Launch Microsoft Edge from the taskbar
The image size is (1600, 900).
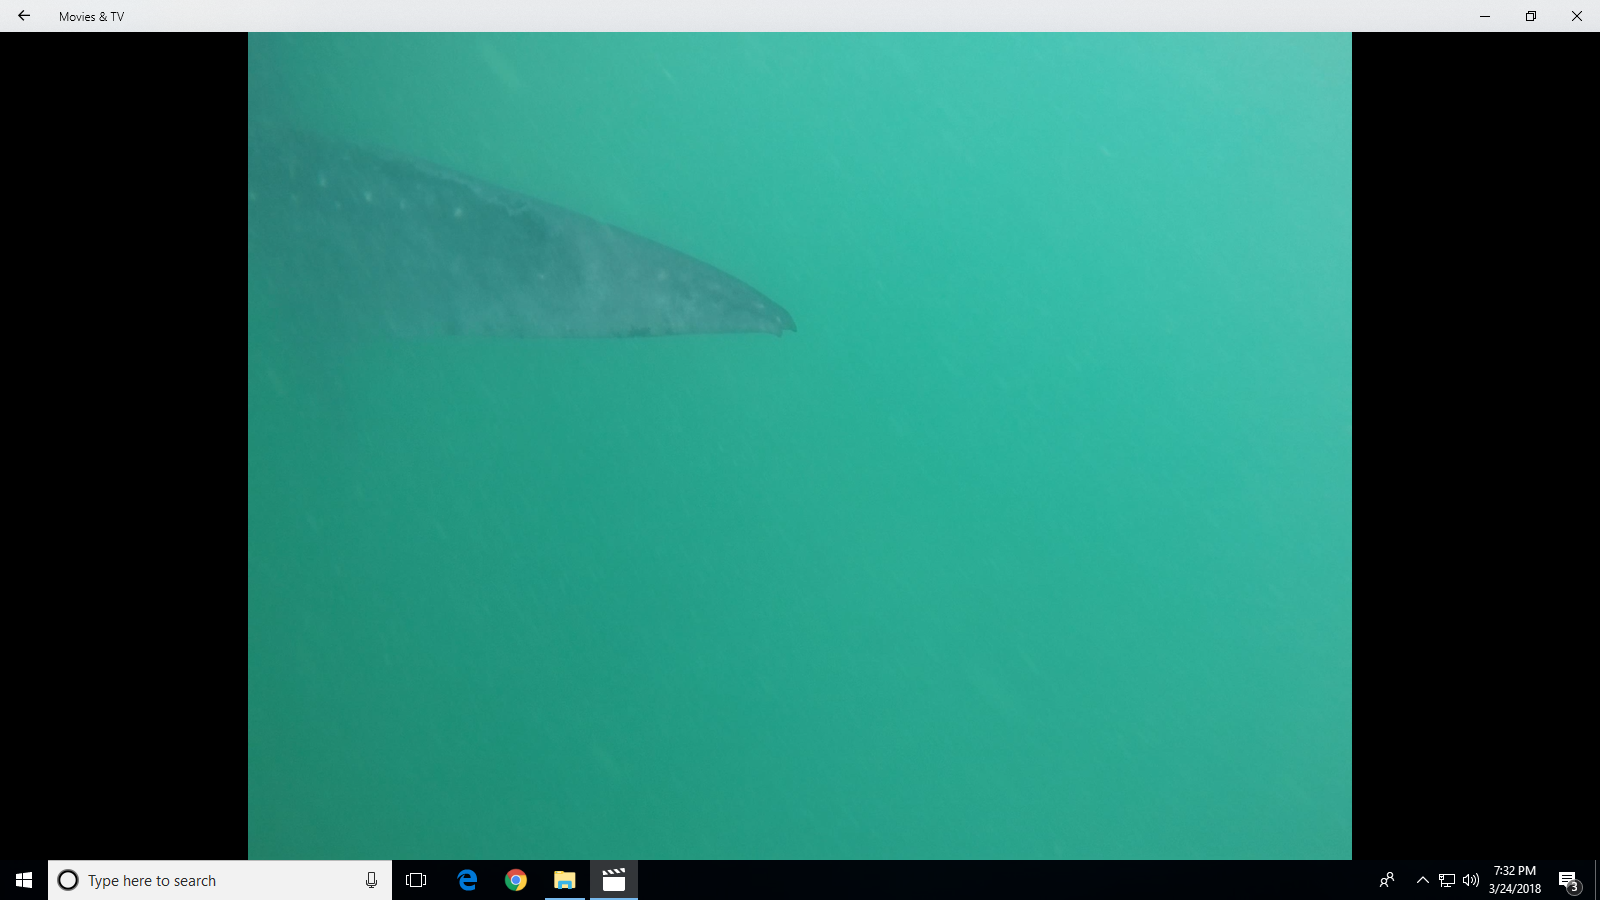click(x=467, y=880)
